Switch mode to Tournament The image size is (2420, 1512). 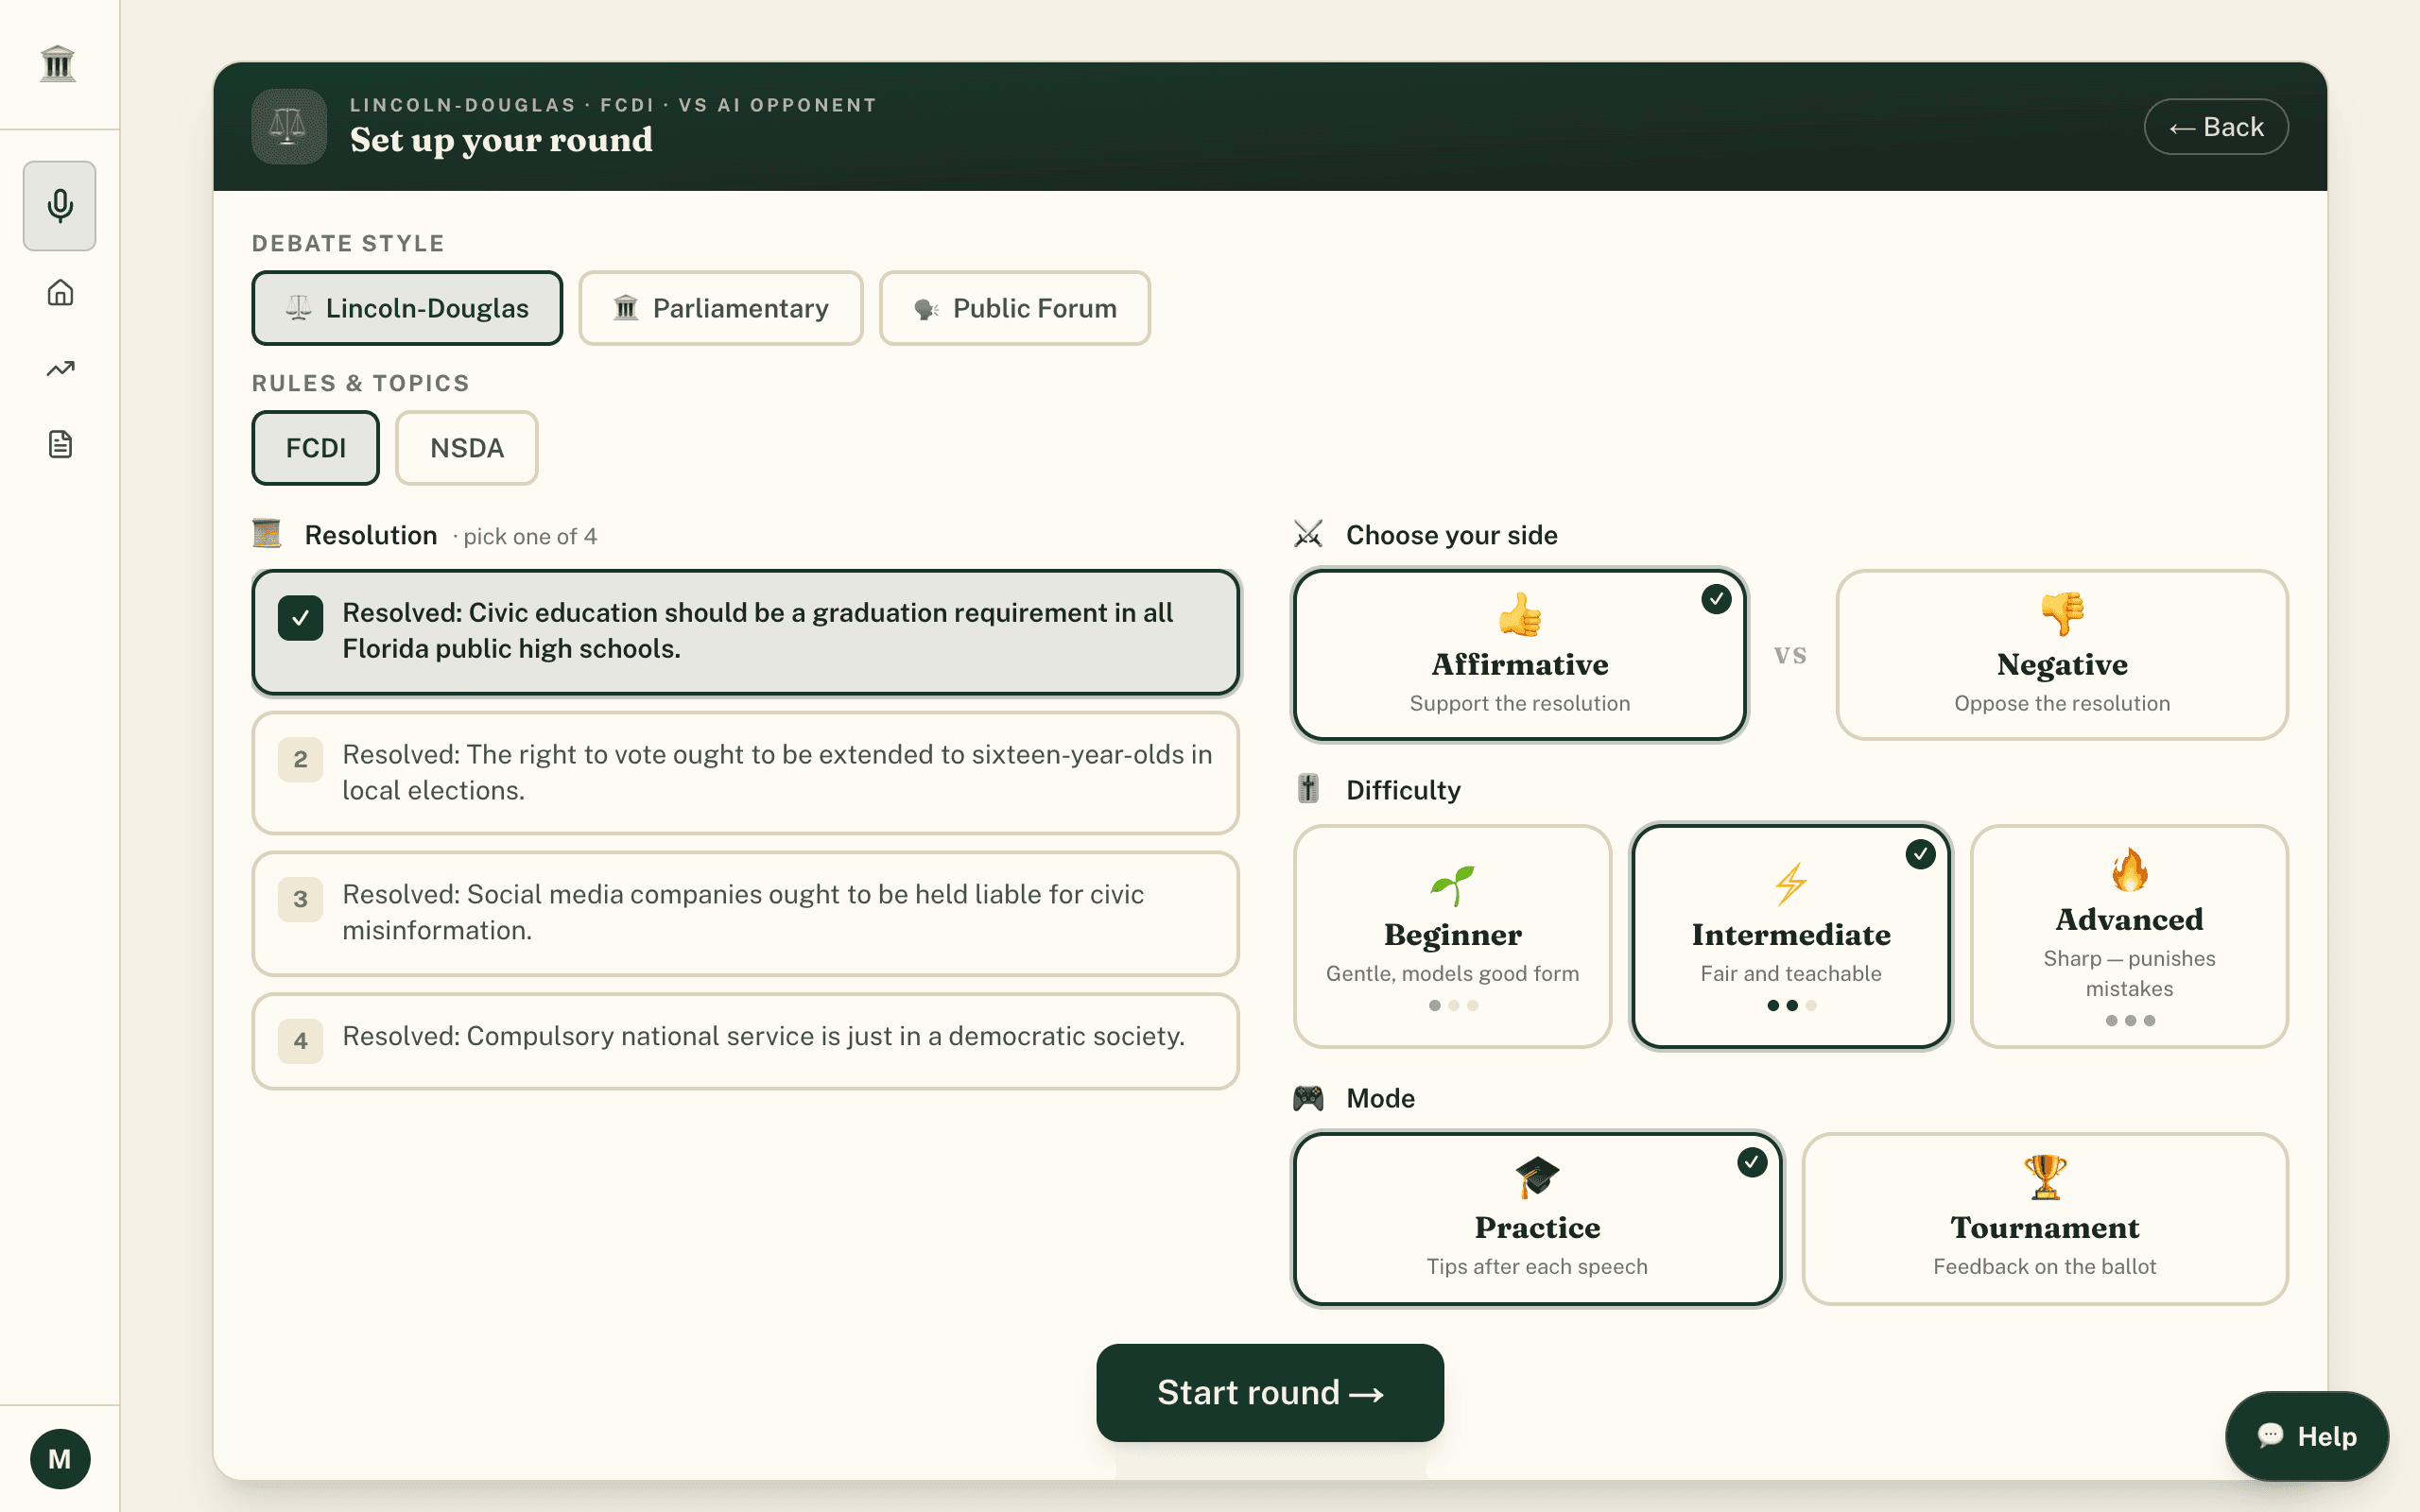coord(2045,1218)
